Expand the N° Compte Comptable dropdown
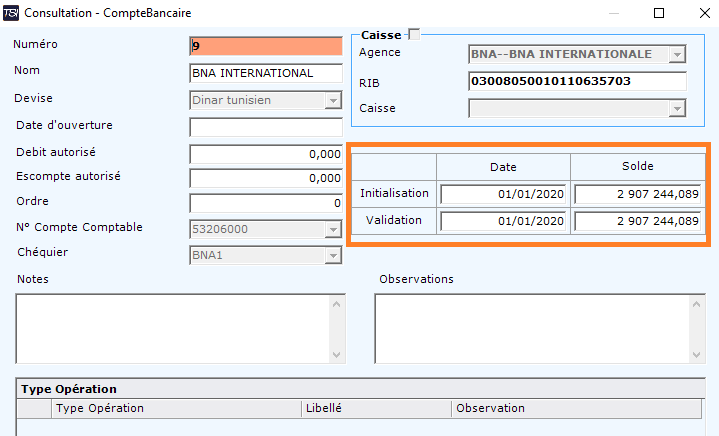719x436 pixels. (x=333, y=229)
